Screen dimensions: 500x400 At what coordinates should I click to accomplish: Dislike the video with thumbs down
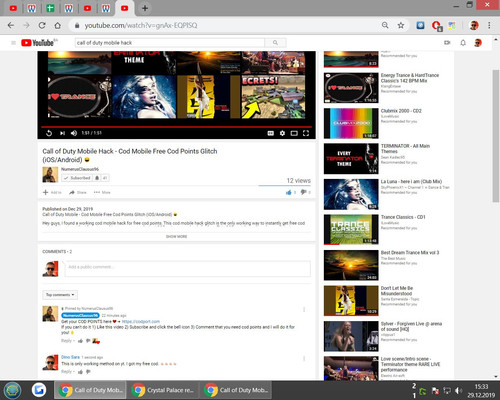click(x=303, y=192)
